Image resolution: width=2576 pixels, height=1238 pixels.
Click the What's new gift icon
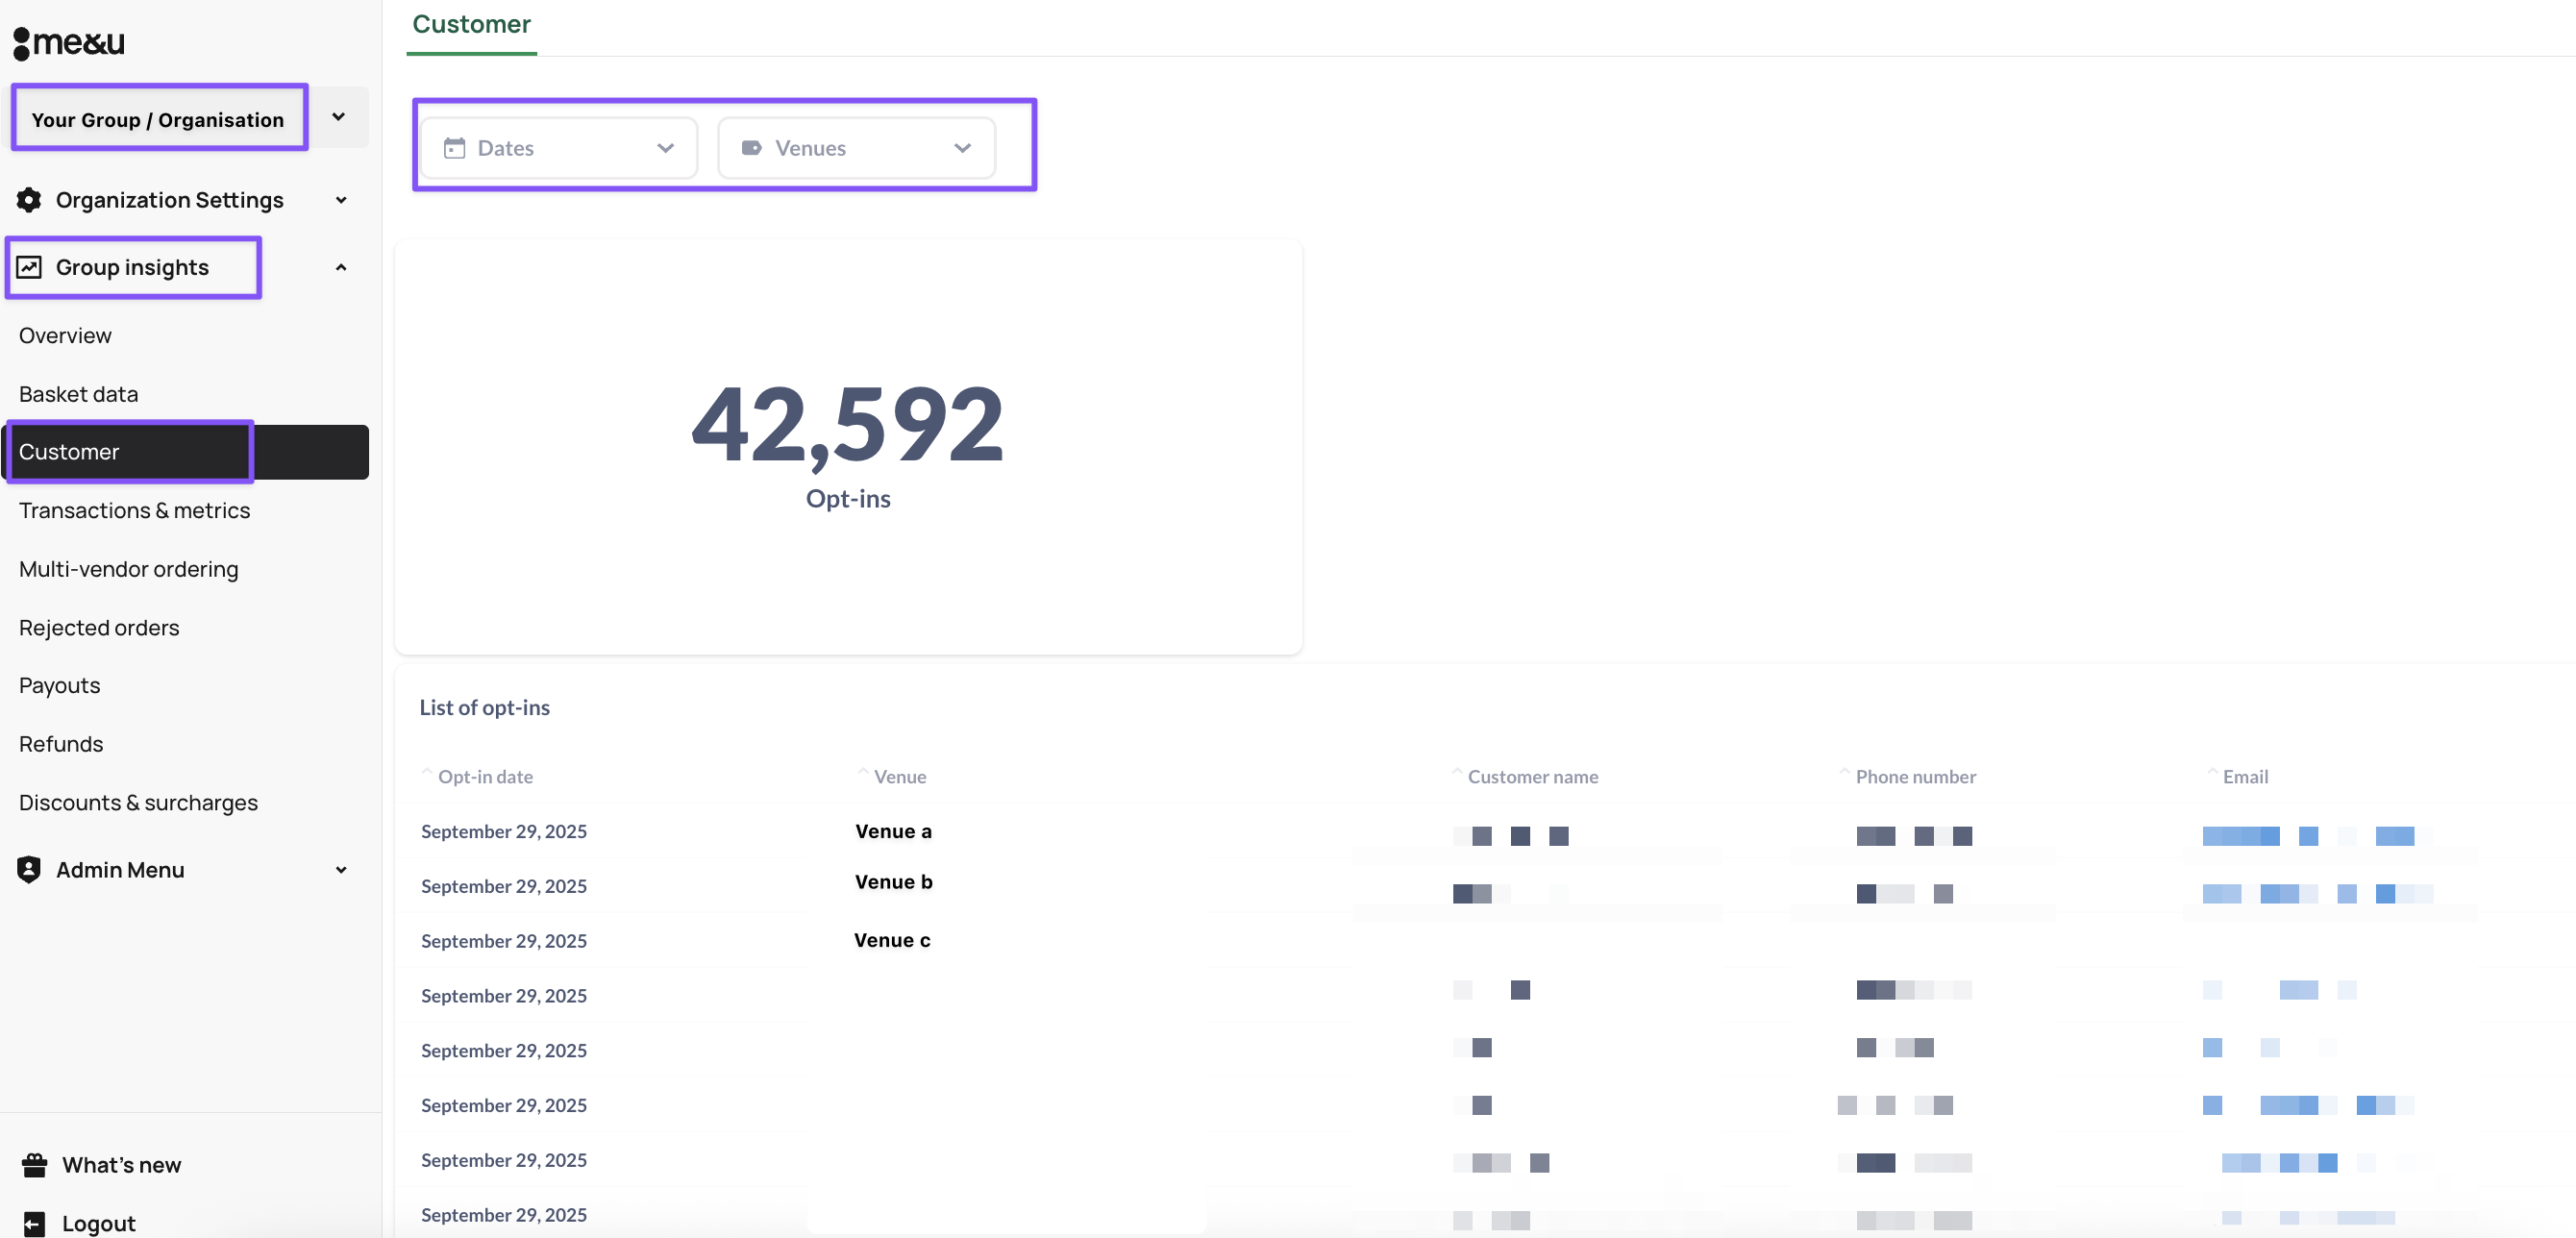click(x=34, y=1164)
